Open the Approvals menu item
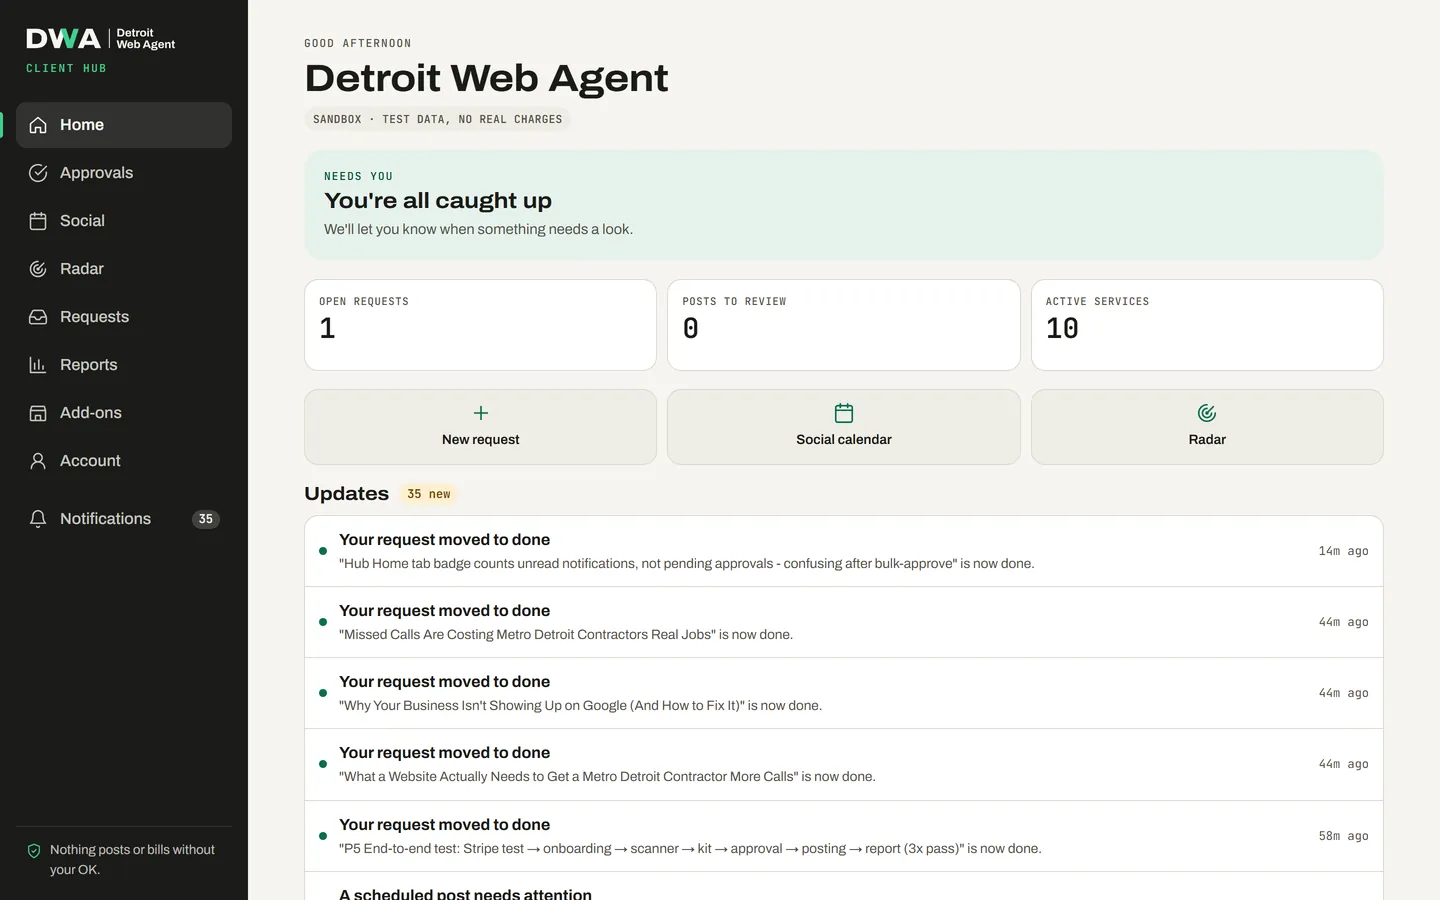This screenshot has height=900, width=1440. click(x=124, y=173)
